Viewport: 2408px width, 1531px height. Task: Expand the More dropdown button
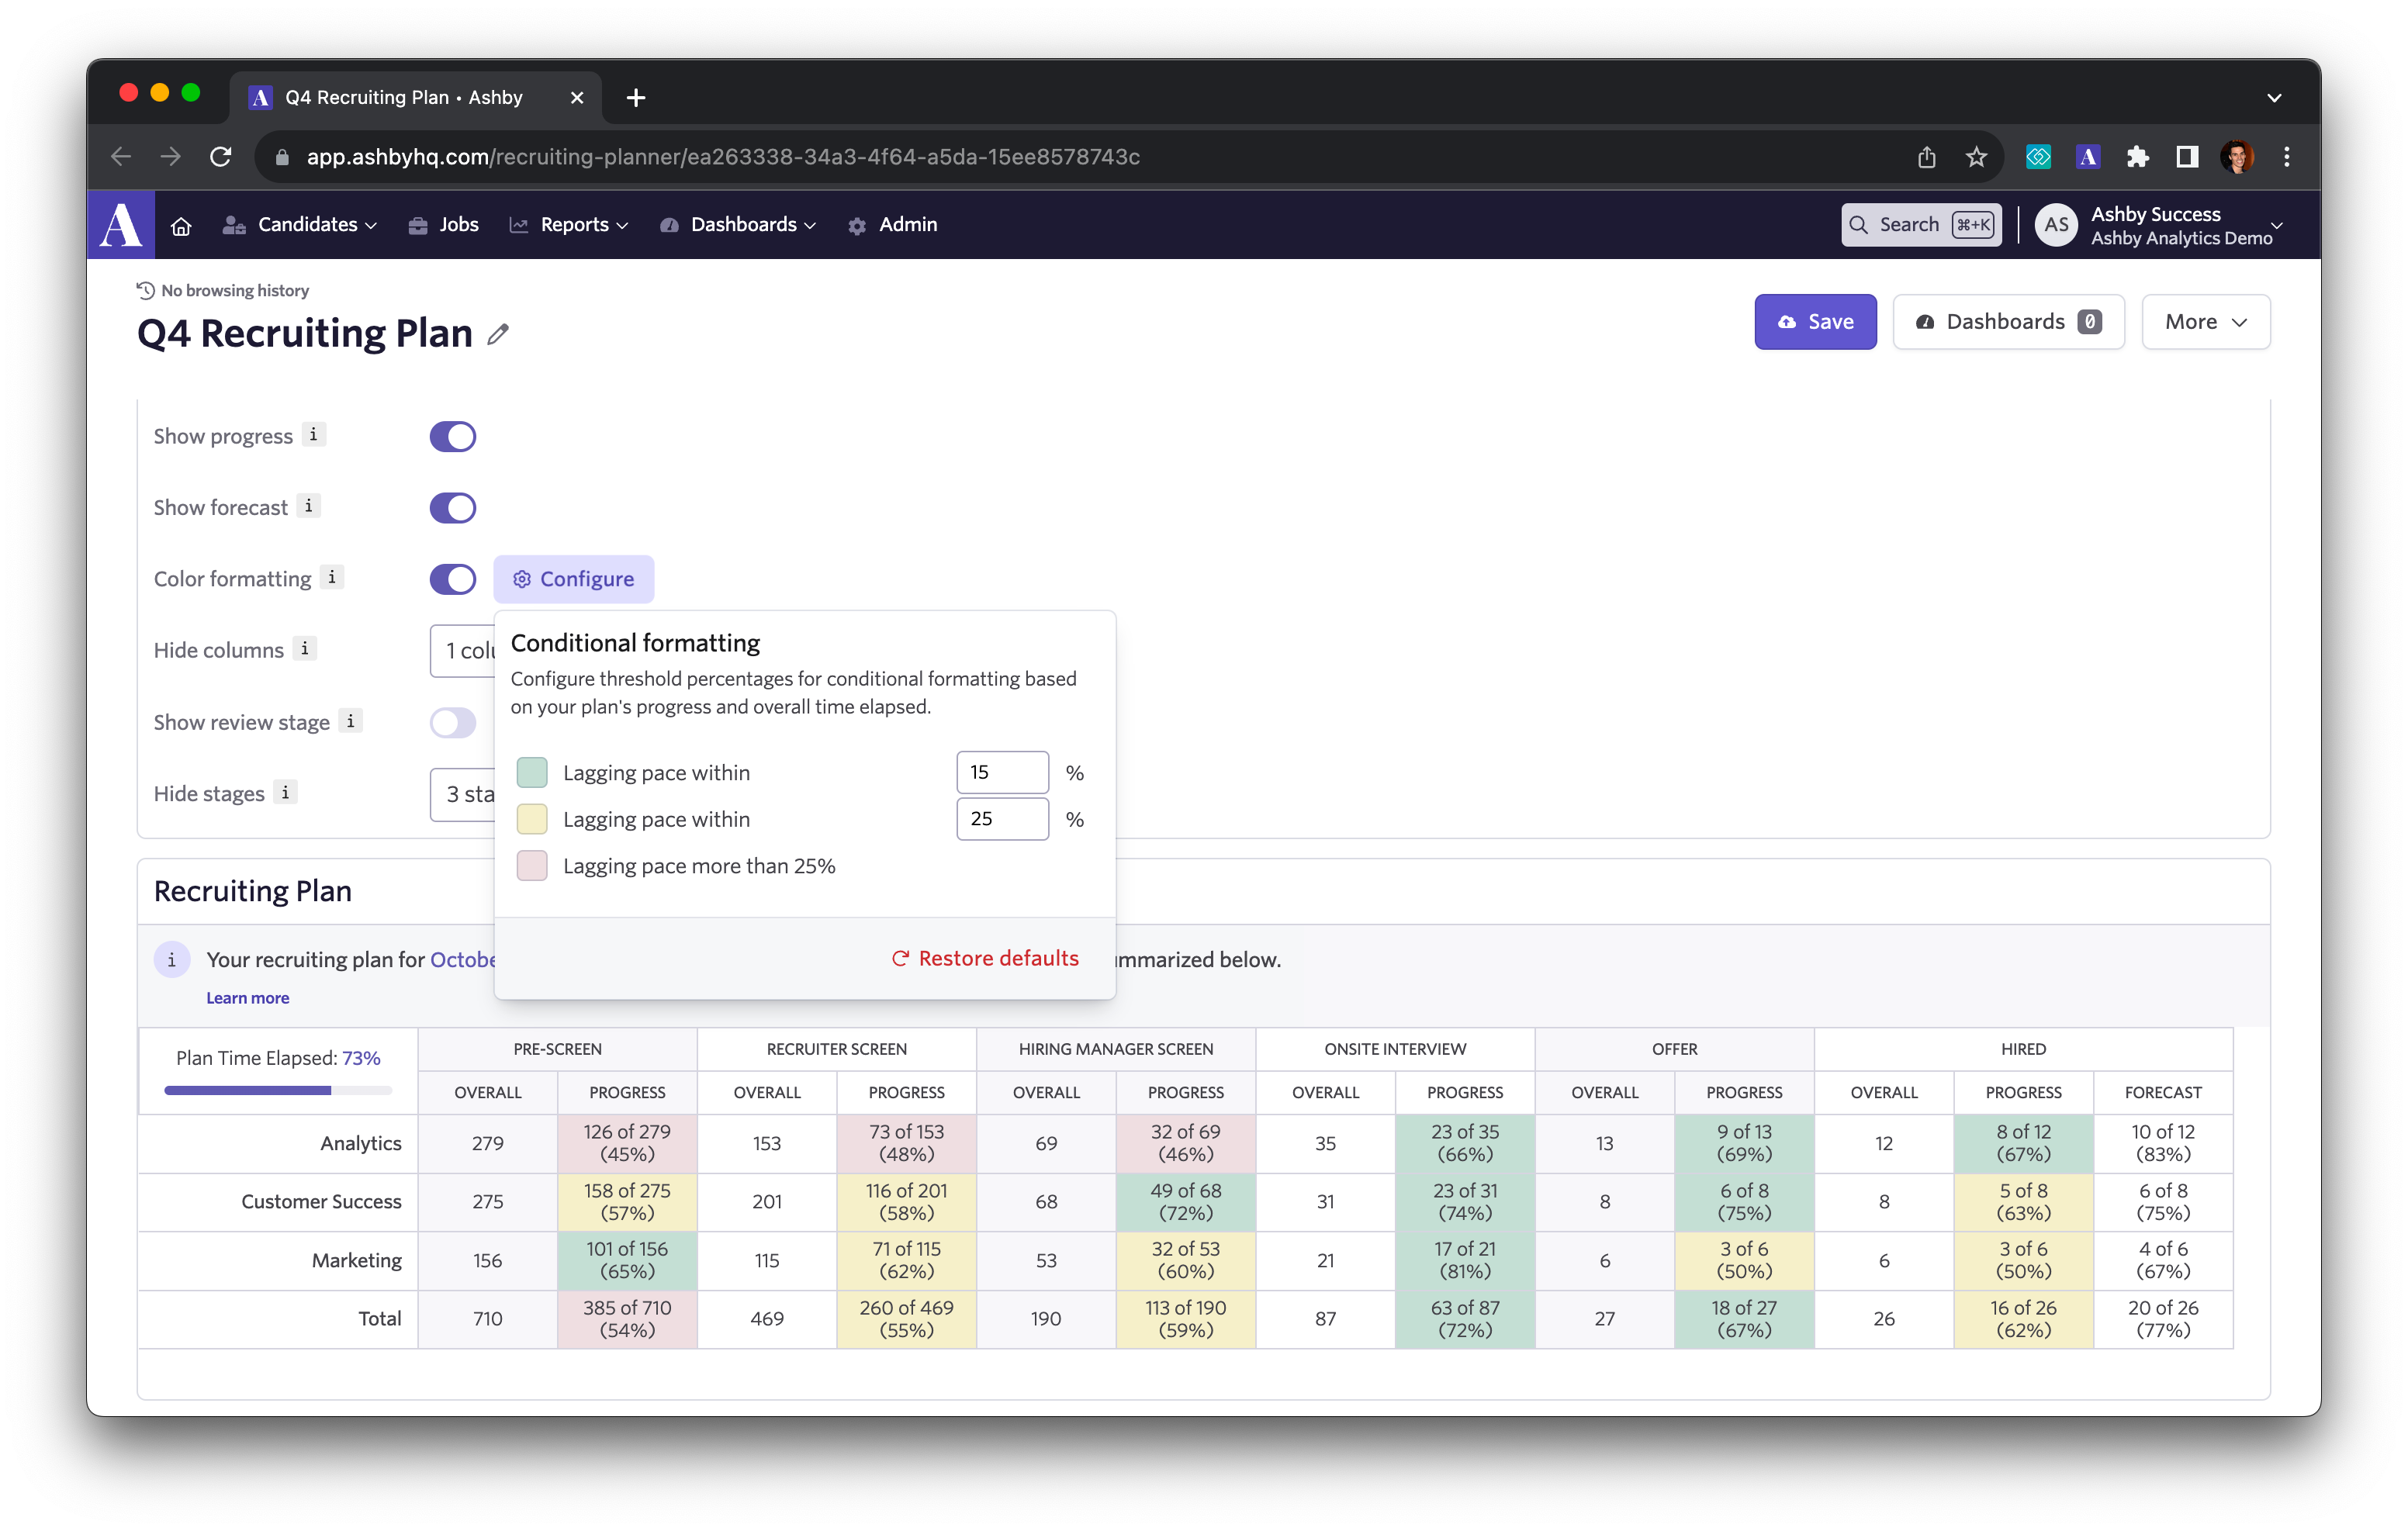(2205, 322)
